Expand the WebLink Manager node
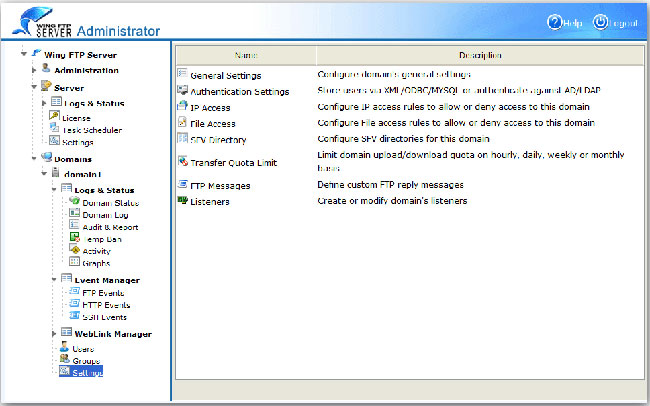The height and width of the screenshot is (406, 650). point(54,333)
